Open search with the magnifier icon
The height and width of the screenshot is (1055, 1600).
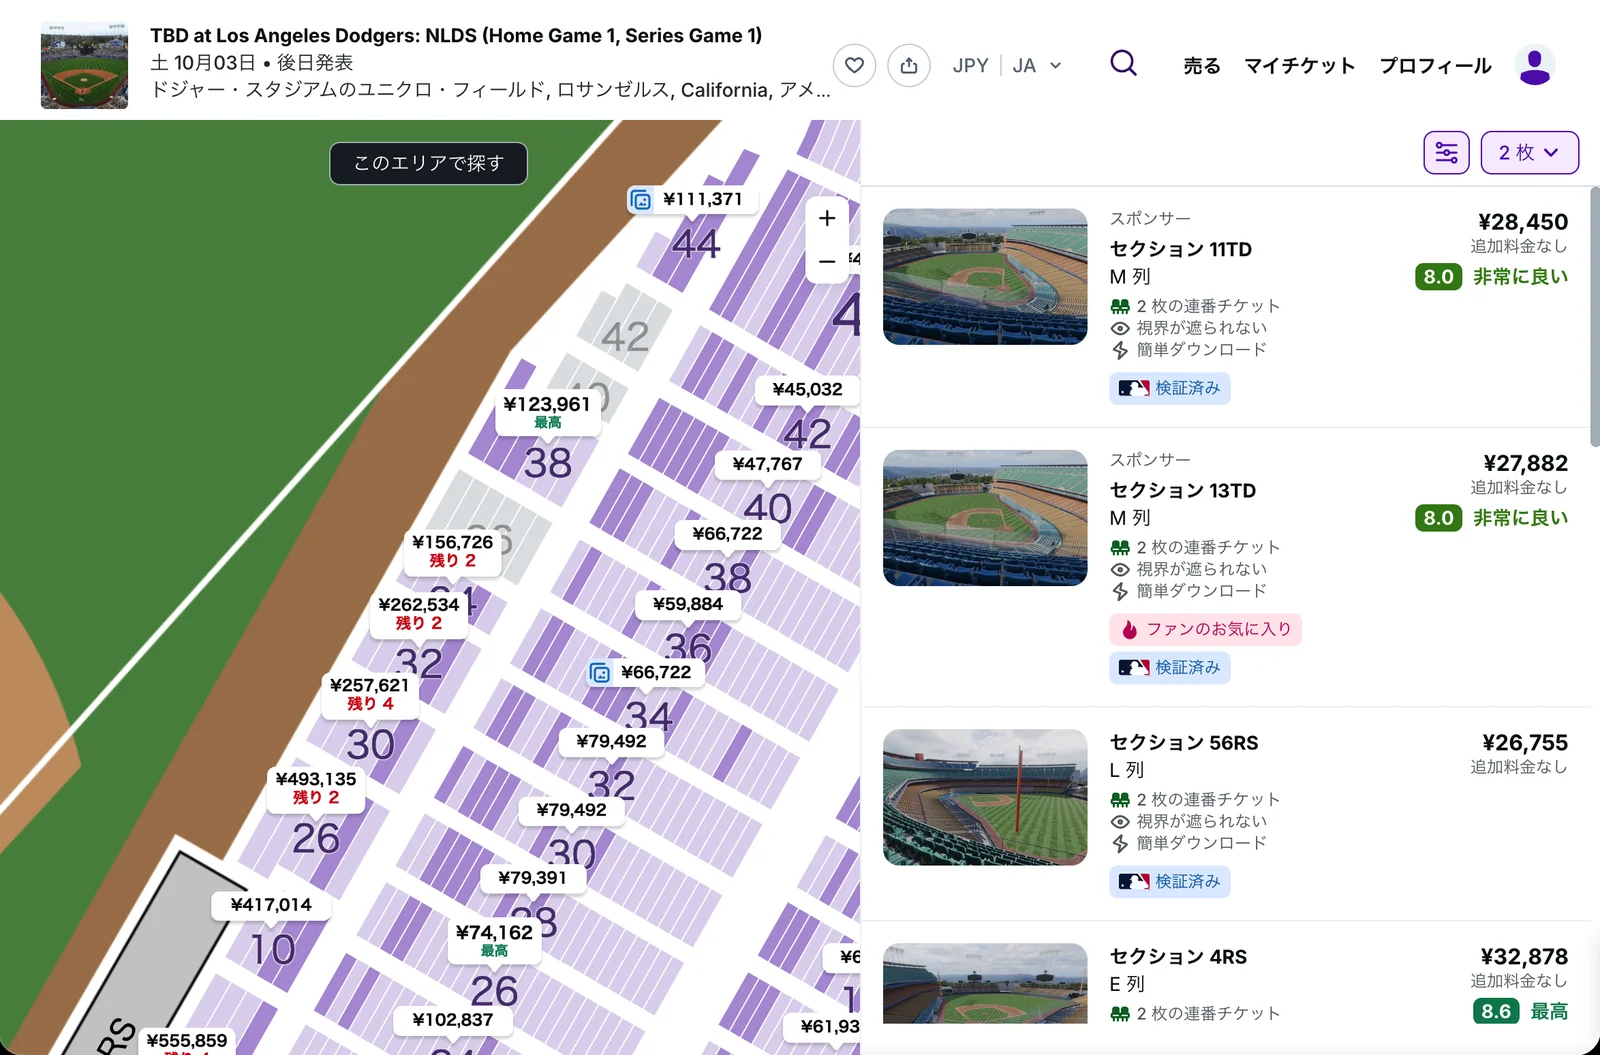(x=1124, y=64)
